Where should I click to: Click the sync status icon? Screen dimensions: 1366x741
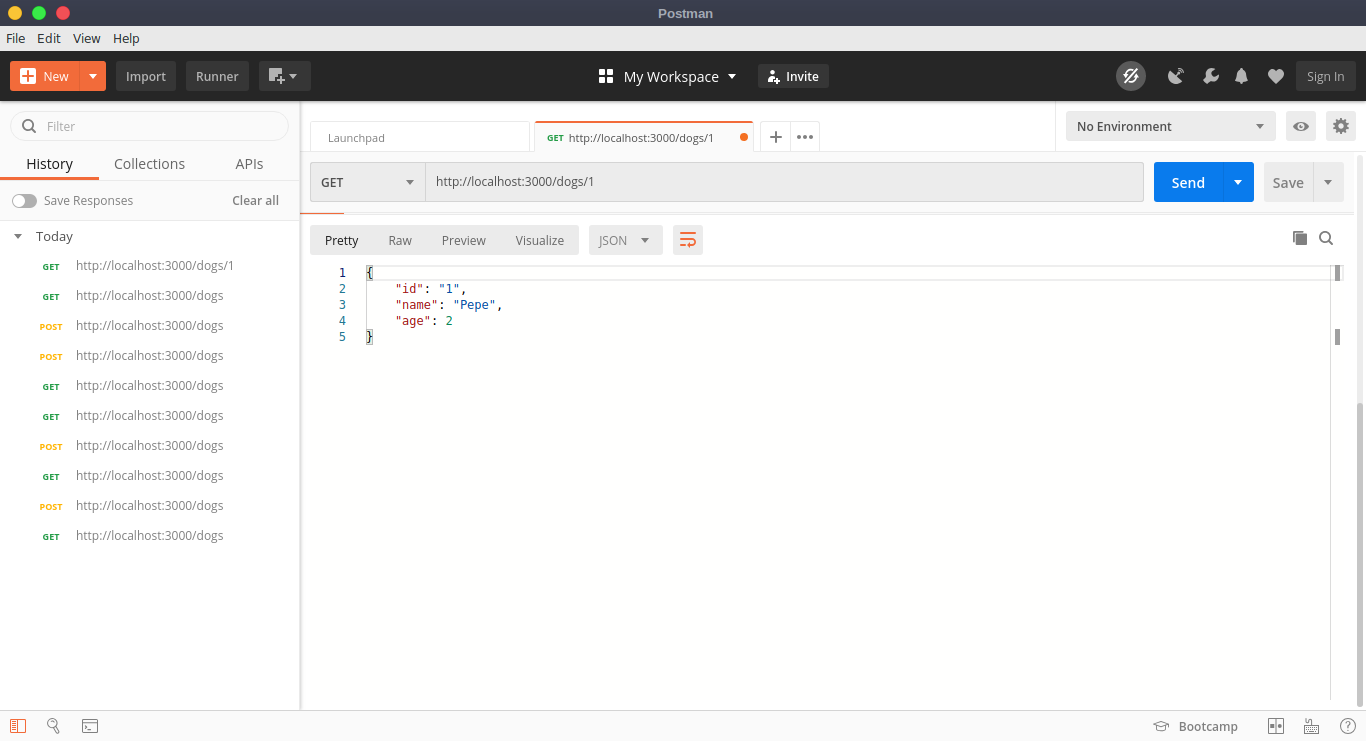pyautogui.click(x=1131, y=76)
